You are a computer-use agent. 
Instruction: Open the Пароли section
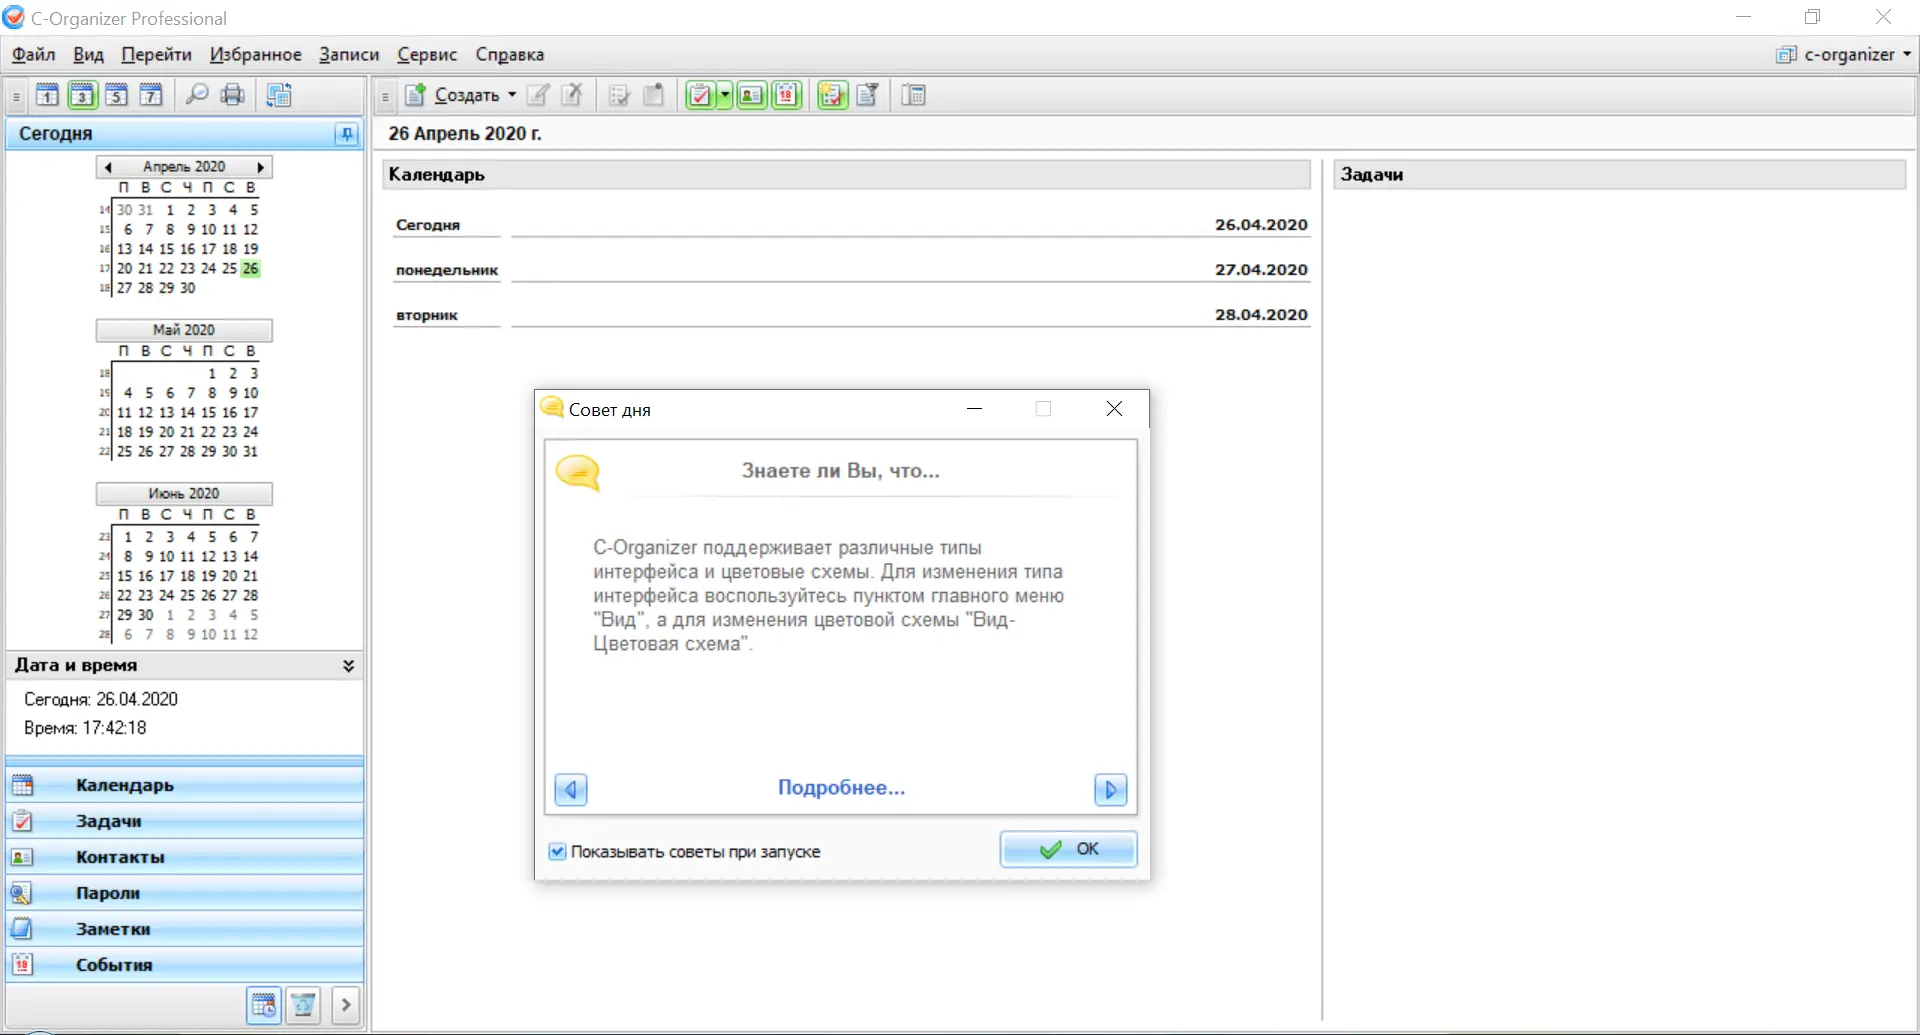[x=185, y=893]
